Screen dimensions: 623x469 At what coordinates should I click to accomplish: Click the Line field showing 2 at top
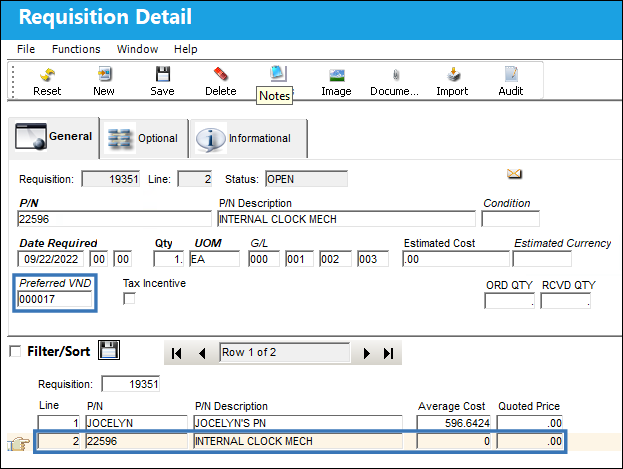[x=195, y=179]
